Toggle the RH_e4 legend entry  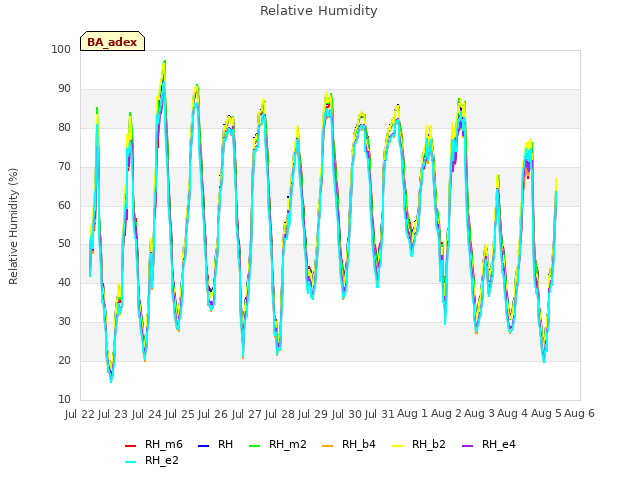pos(489,444)
